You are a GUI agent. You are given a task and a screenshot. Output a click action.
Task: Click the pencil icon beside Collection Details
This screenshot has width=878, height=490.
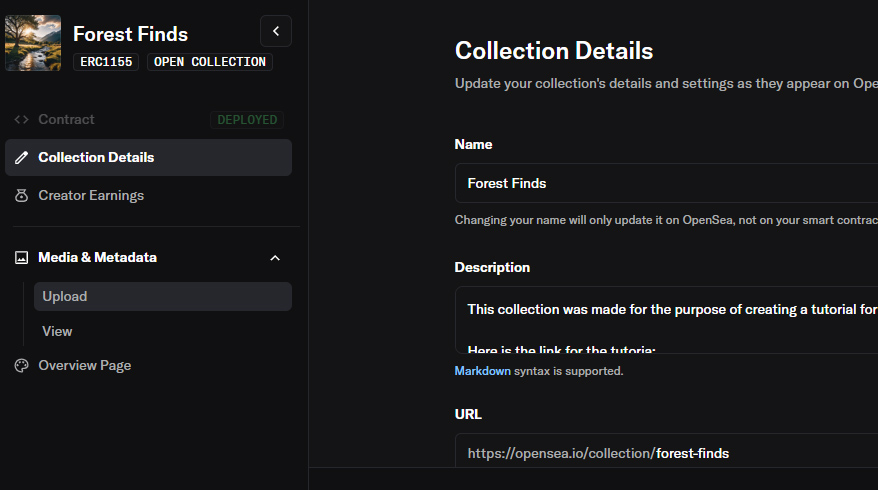[21, 158]
